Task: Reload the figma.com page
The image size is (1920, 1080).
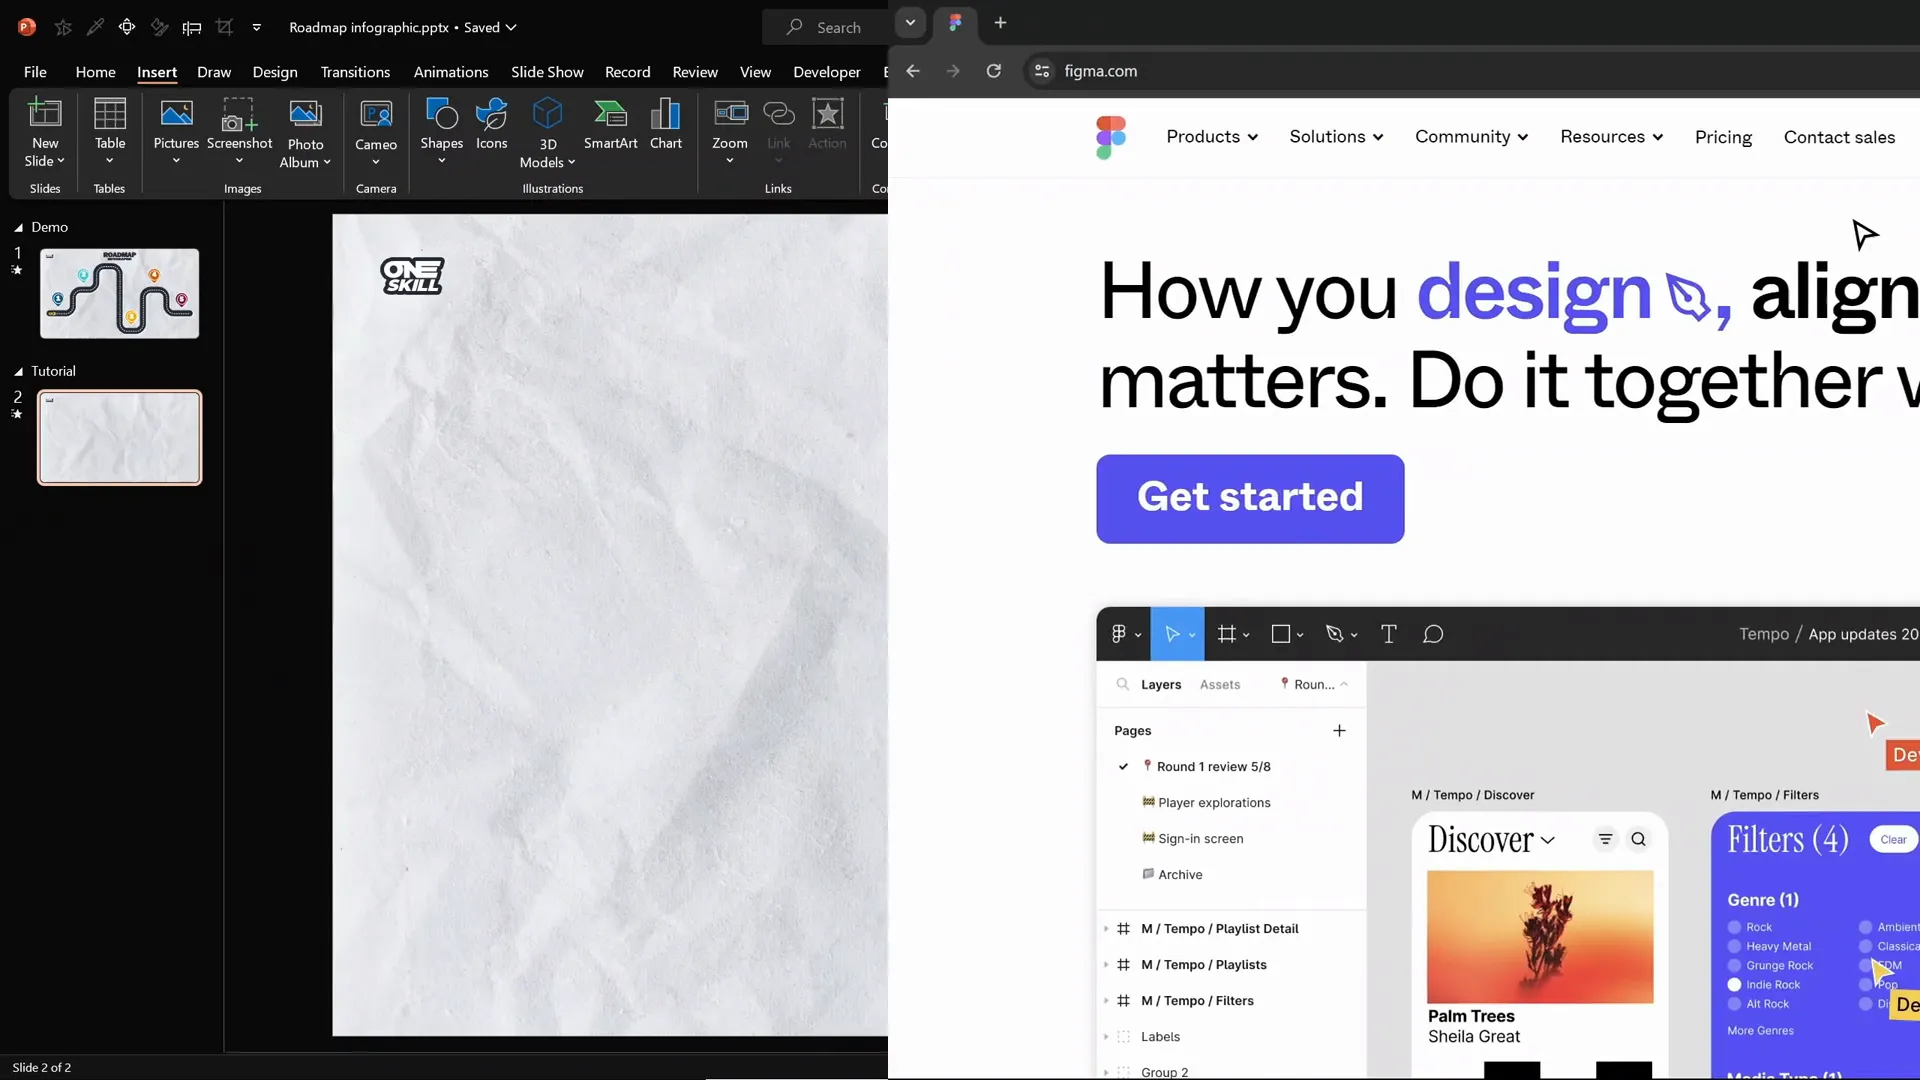Action: coord(993,71)
